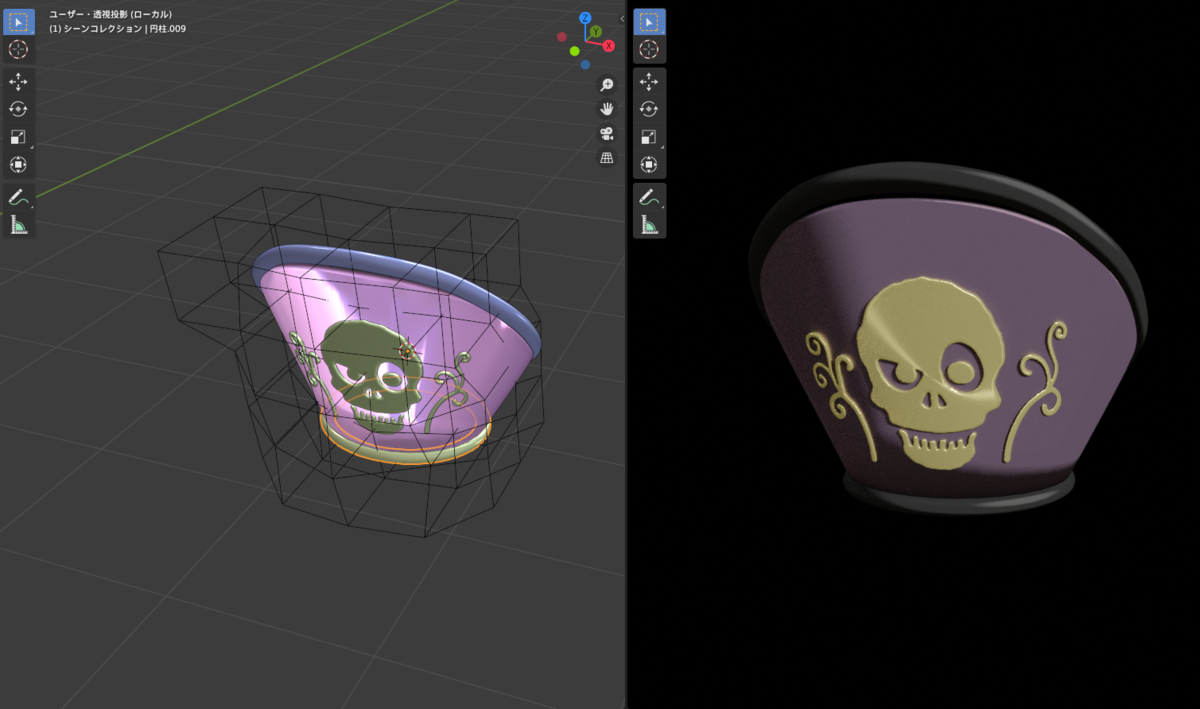Screen dimensions: 1200x709
Task: Click the green Y axis on gizmo
Action: (595, 32)
